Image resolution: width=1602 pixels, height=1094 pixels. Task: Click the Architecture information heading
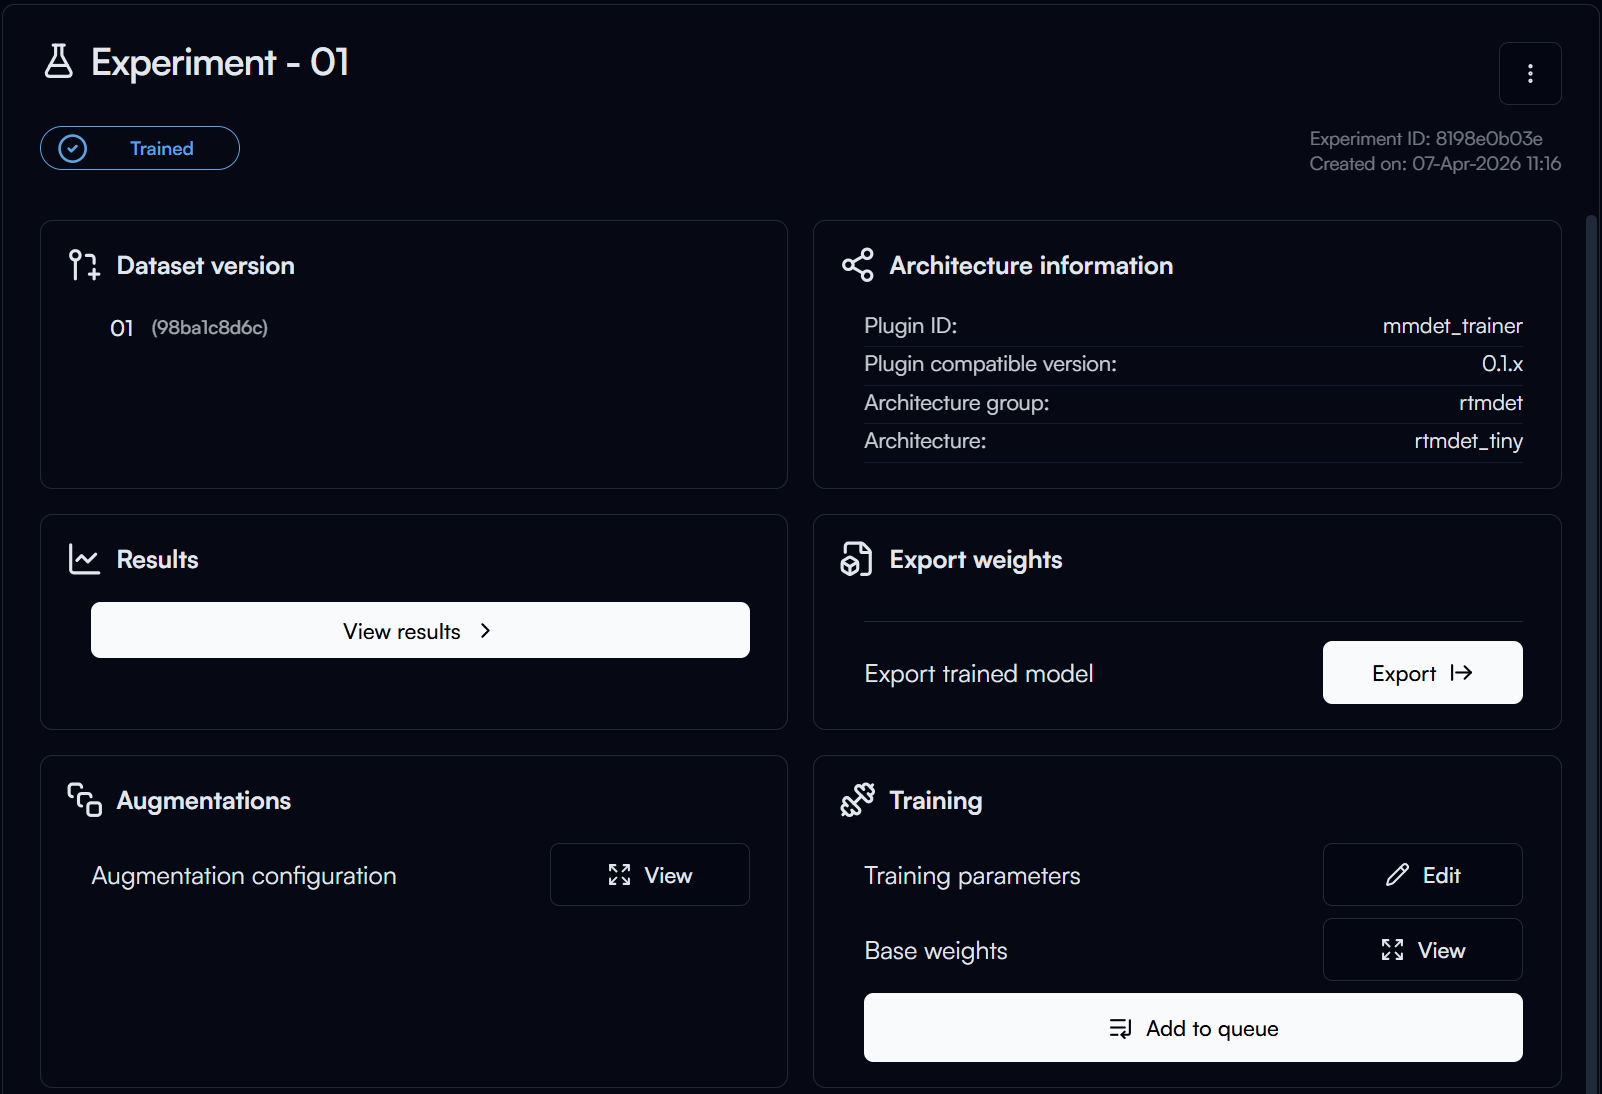tap(1031, 265)
